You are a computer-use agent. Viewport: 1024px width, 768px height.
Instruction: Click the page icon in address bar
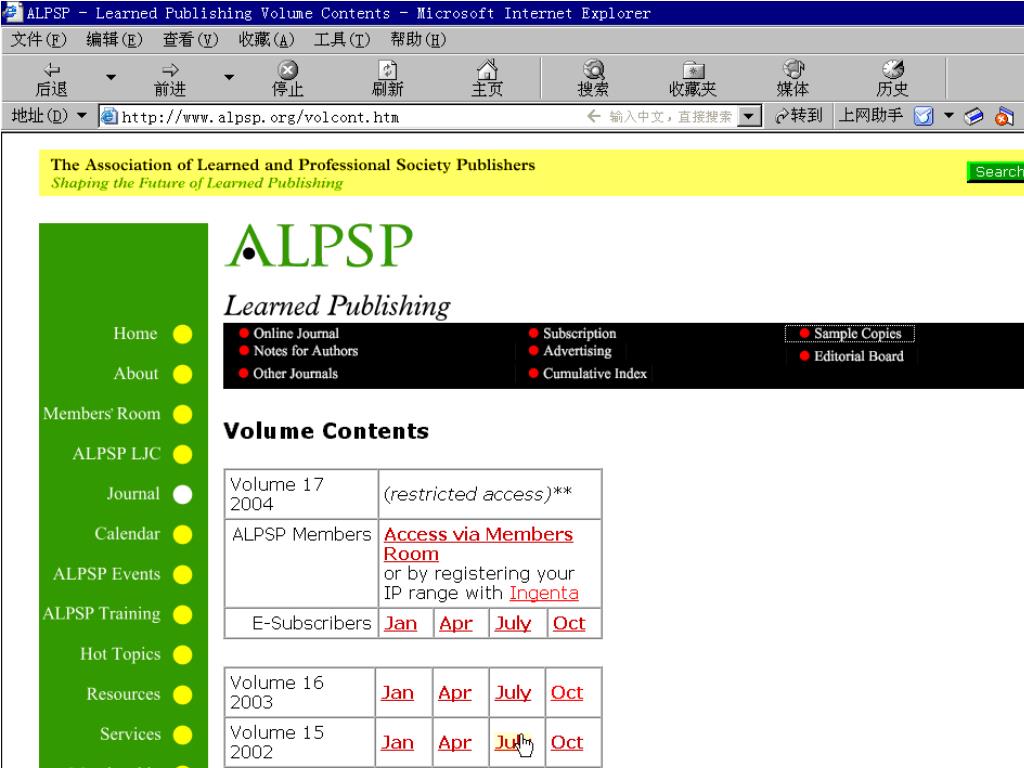(x=108, y=116)
